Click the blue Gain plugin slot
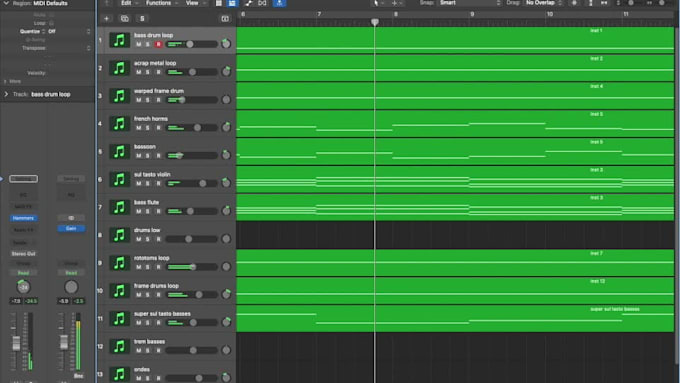 [x=71, y=229]
